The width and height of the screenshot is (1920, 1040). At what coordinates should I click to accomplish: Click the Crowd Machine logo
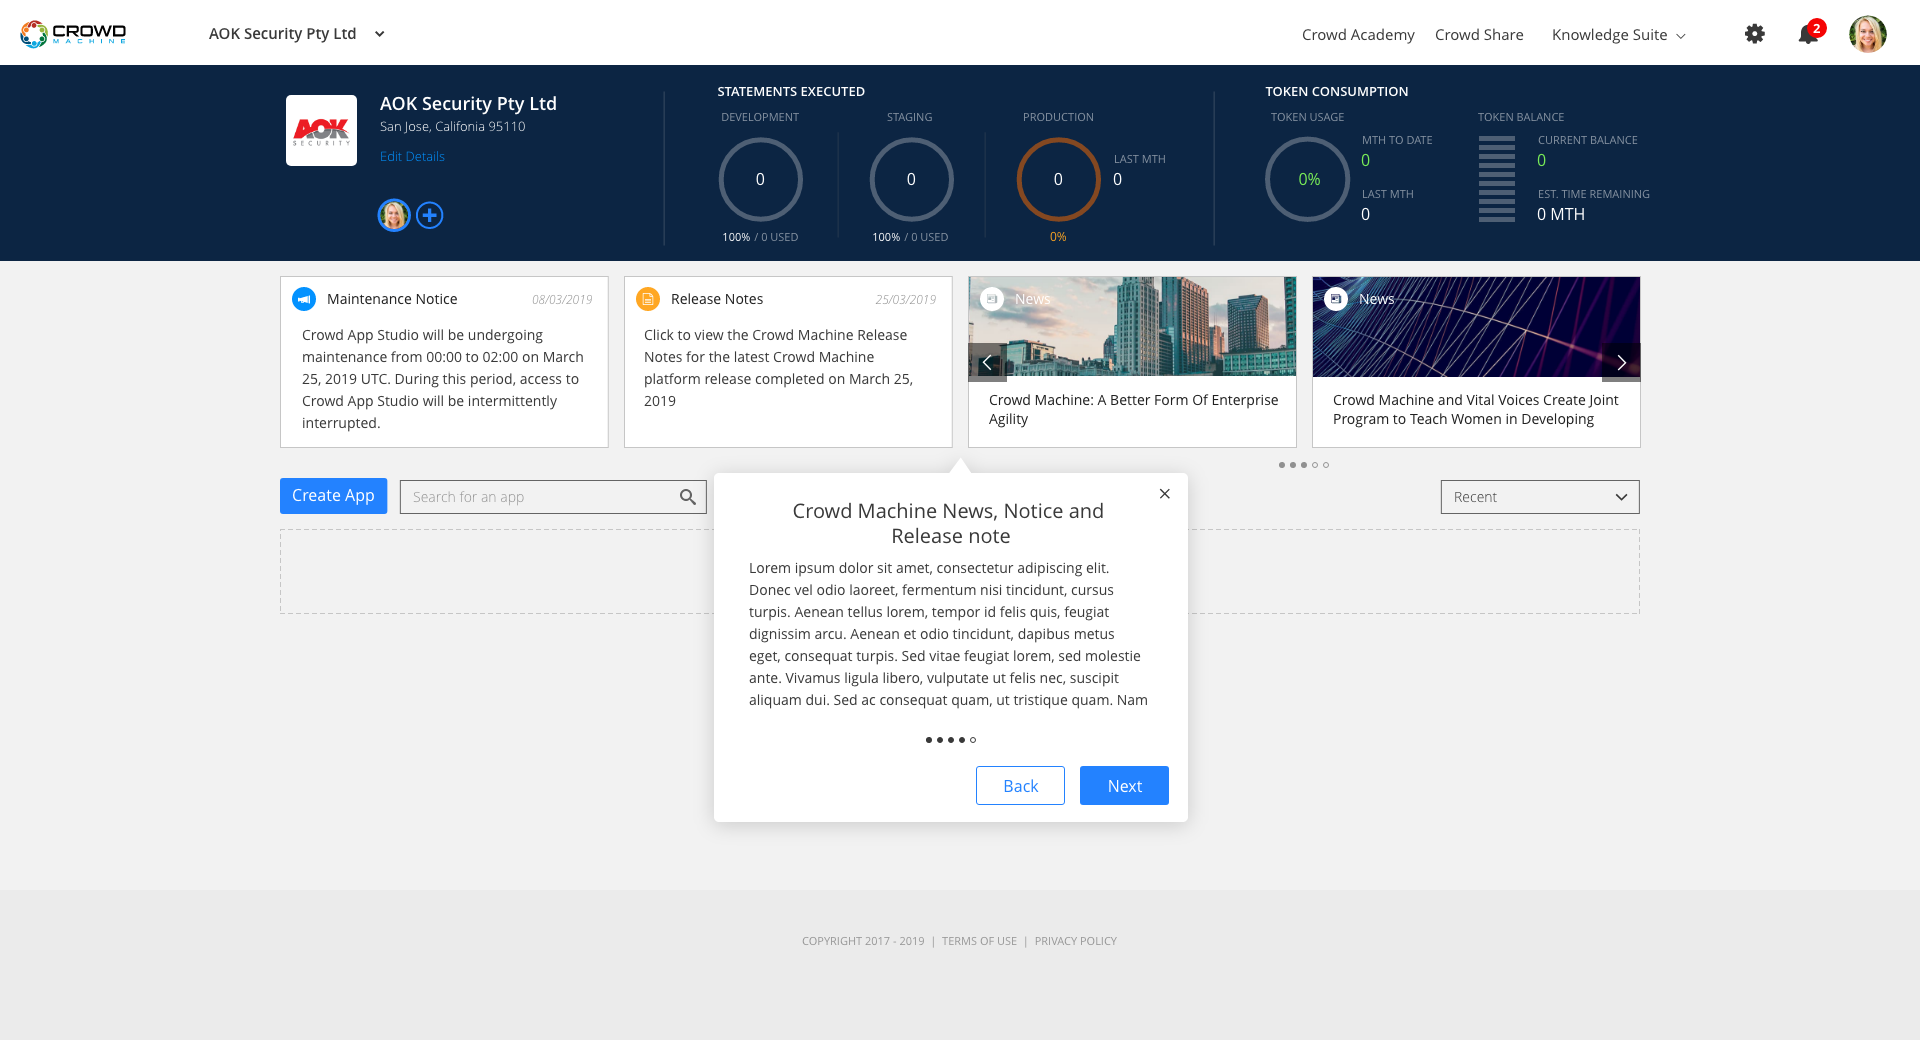click(73, 34)
